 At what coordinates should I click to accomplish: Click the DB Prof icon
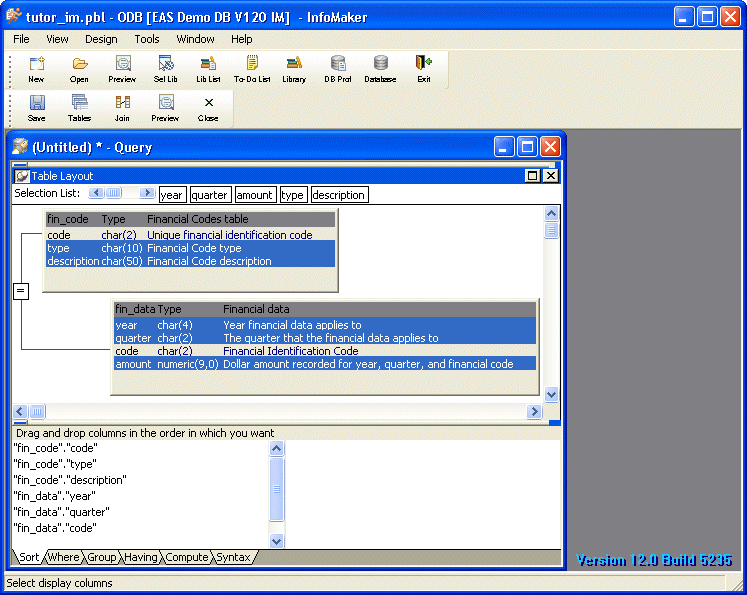[338, 69]
